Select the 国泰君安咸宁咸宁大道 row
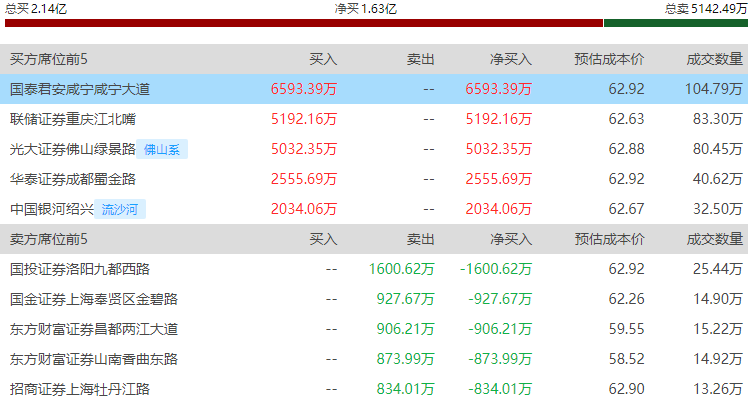The width and height of the screenshot is (748, 398). 374,89
